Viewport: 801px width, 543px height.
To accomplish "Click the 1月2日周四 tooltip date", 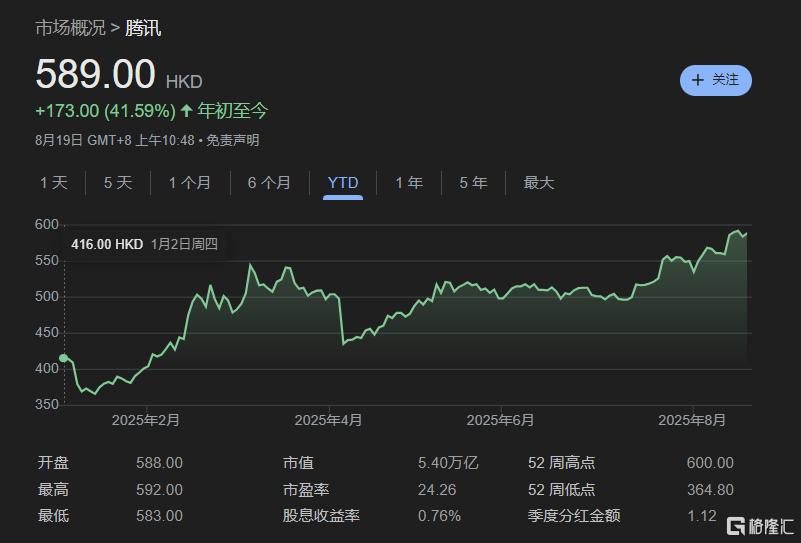I will click(x=184, y=244).
